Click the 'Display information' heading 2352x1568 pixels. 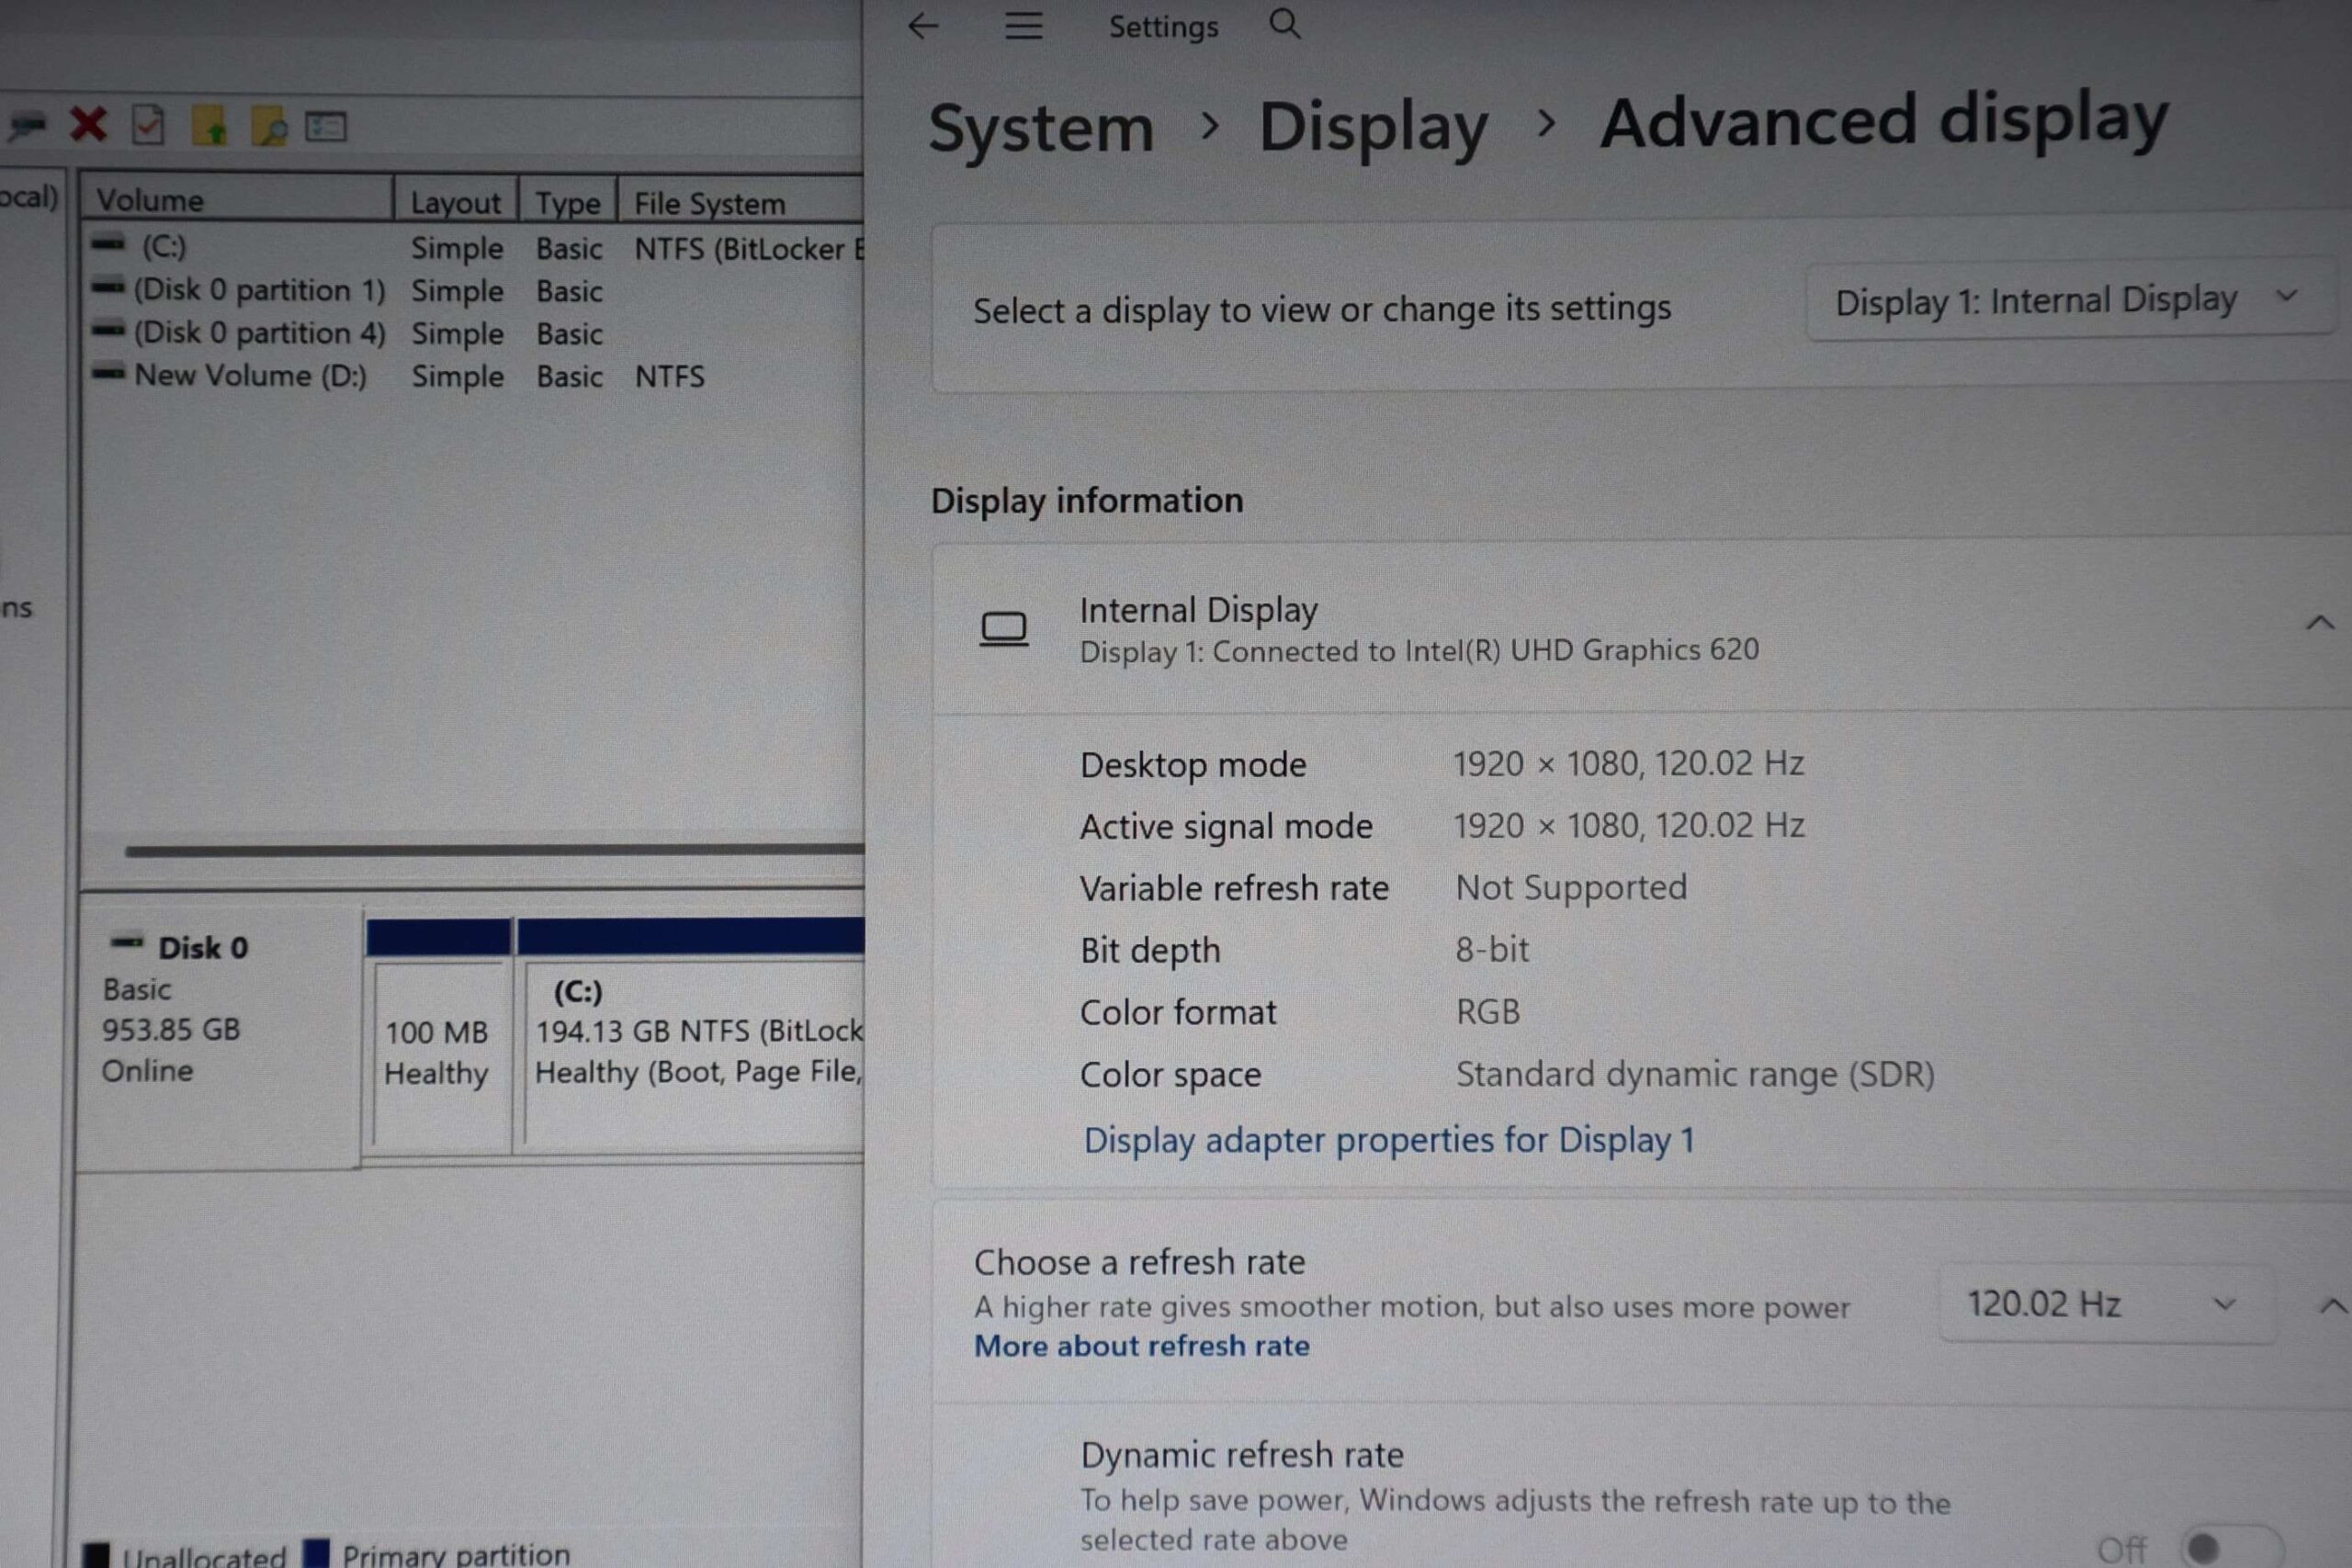(x=1087, y=500)
